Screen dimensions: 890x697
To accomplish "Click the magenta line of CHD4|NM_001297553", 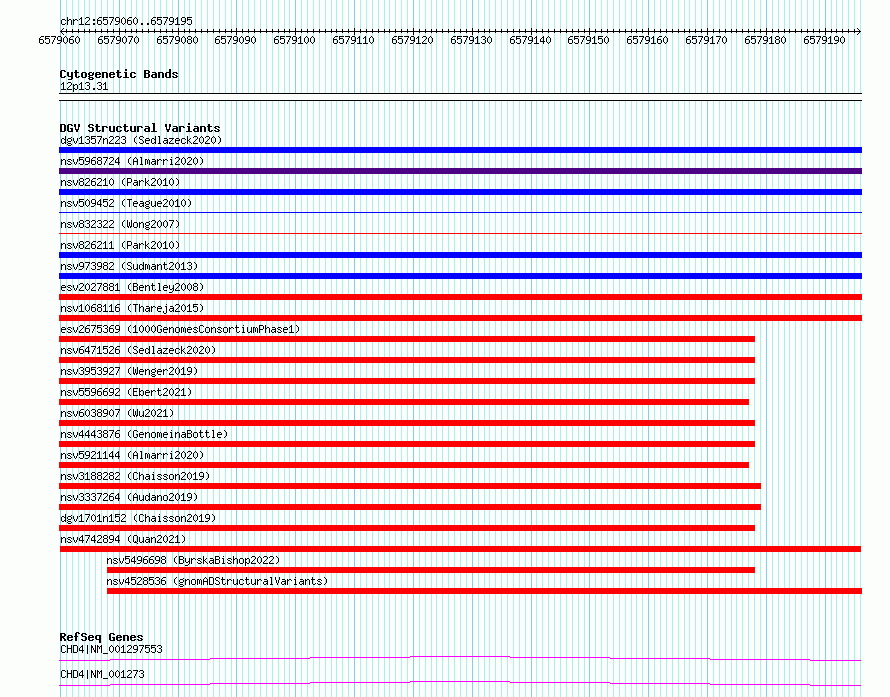I will click(x=460, y=658).
